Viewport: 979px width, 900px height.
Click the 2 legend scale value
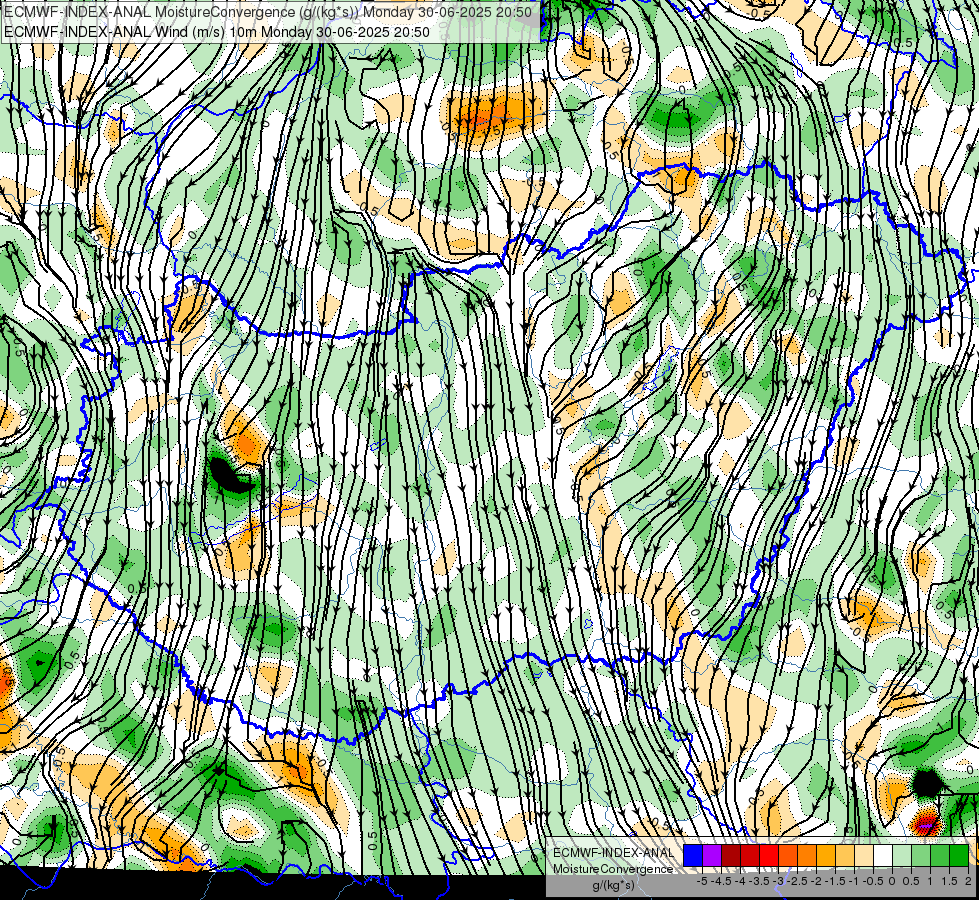pos(968,881)
